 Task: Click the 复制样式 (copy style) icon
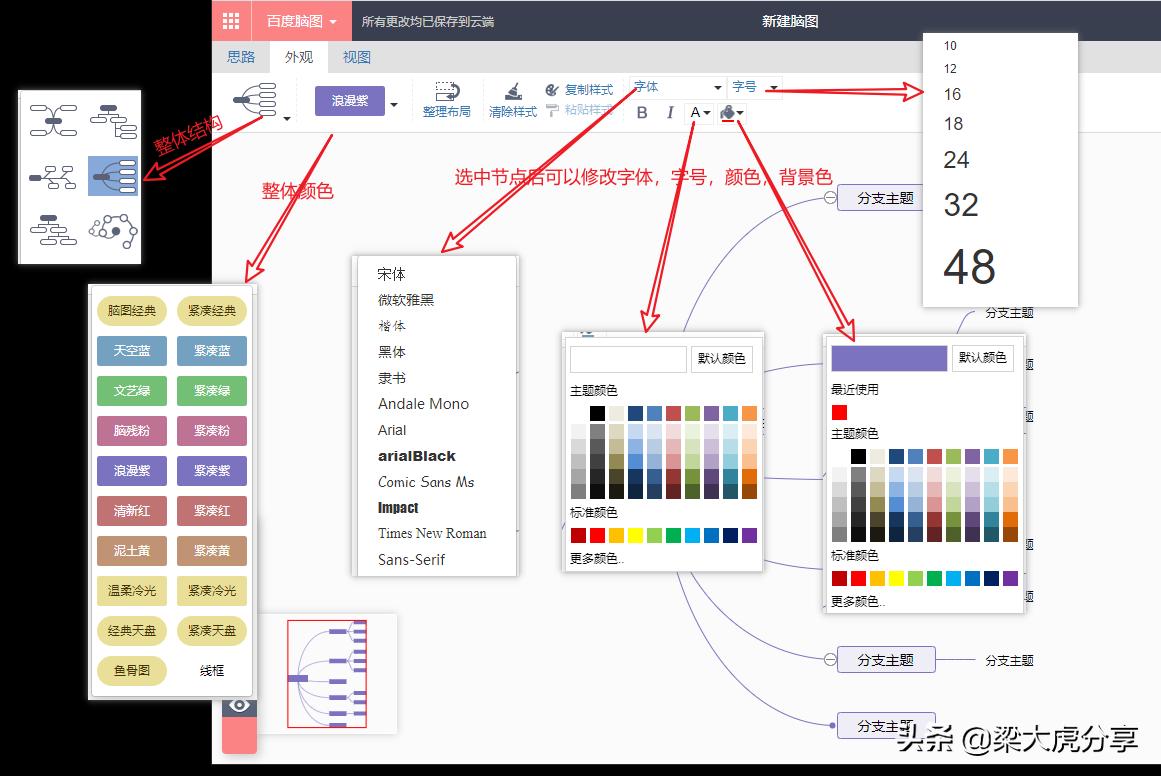(551, 89)
